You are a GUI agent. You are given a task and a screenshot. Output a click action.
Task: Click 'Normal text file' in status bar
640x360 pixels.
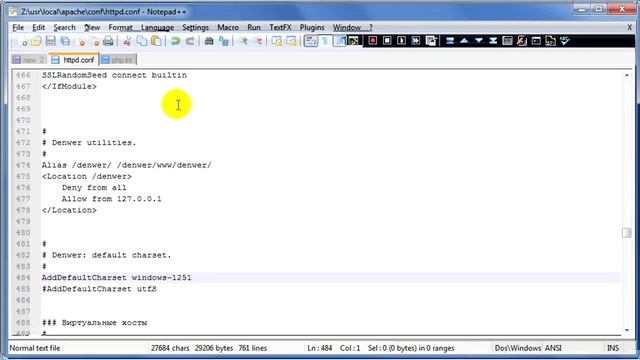click(35, 348)
